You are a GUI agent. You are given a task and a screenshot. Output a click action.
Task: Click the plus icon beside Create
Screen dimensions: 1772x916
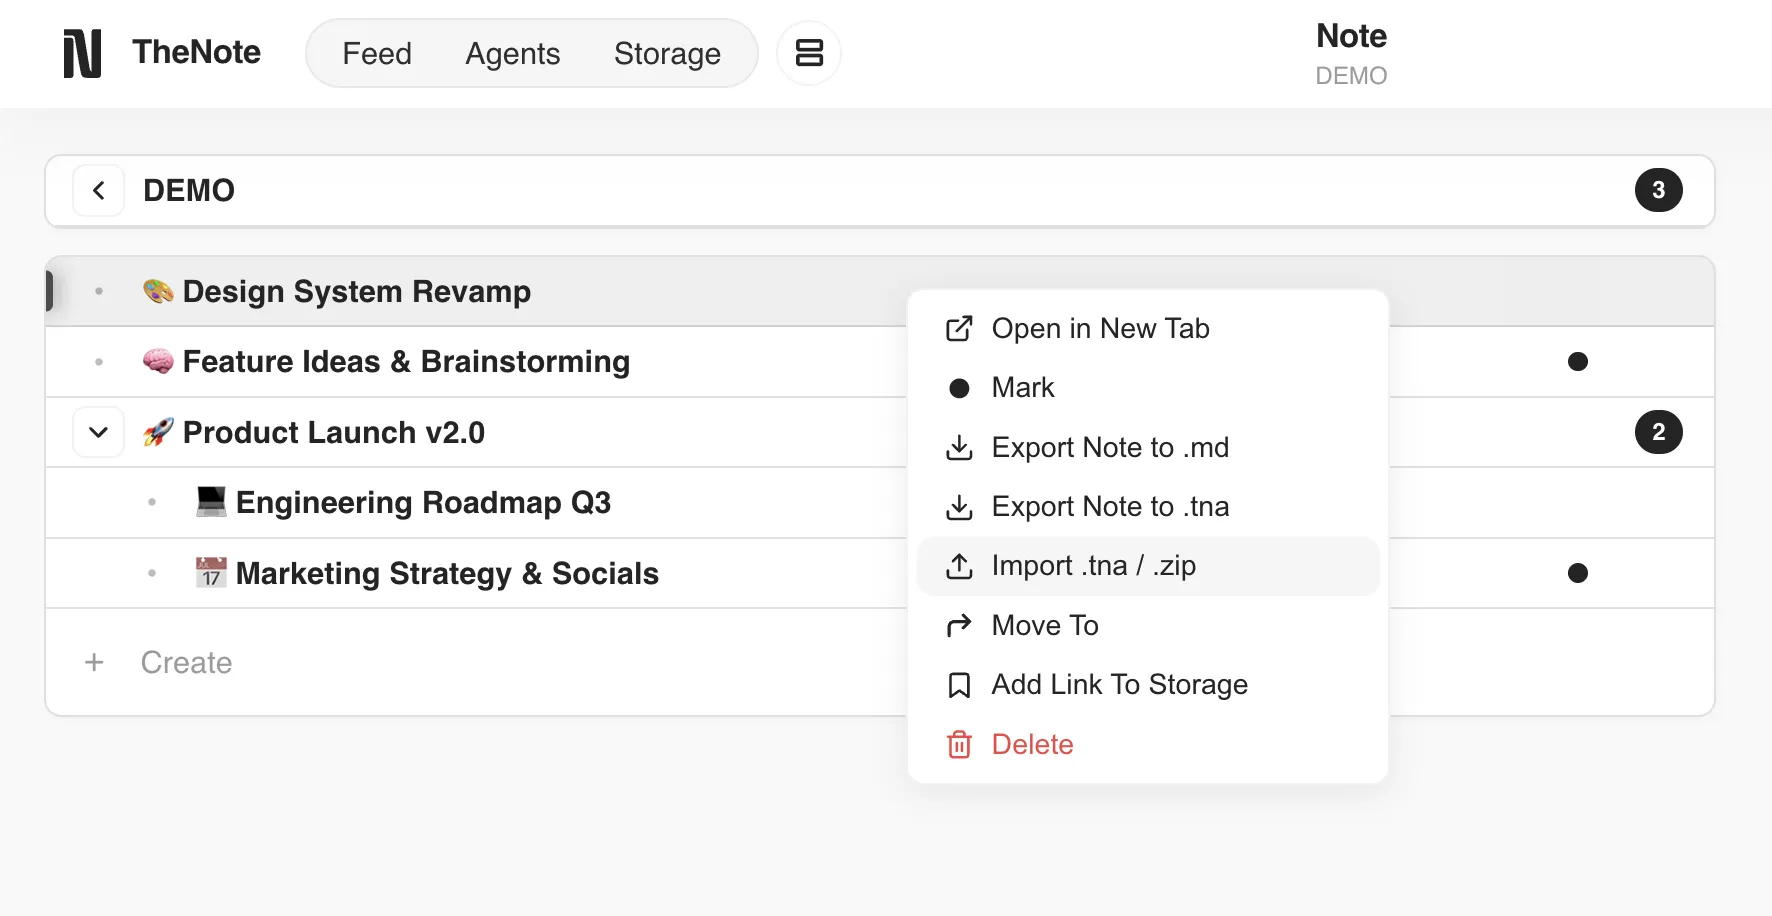pyautogui.click(x=94, y=662)
